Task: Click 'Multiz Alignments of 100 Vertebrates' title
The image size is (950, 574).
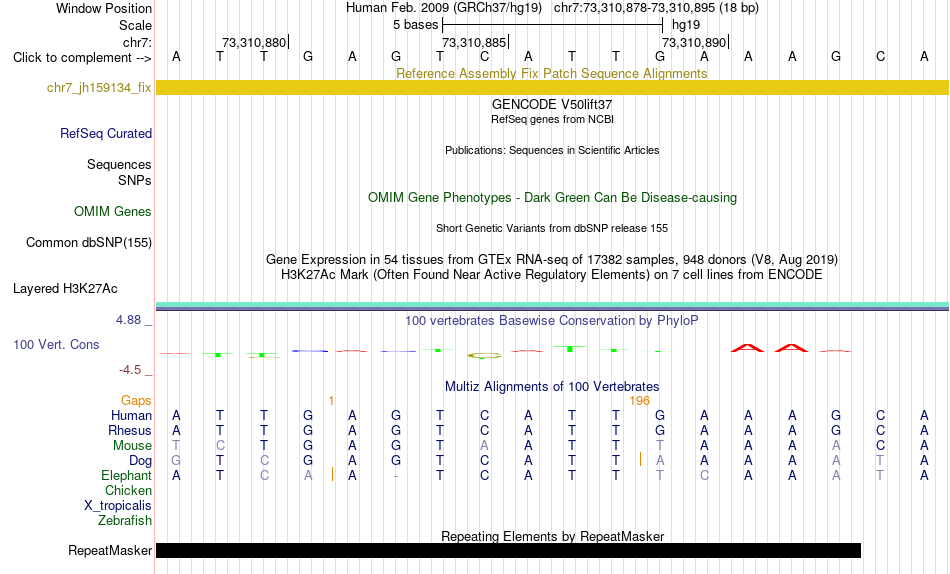Action: tap(552, 387)
